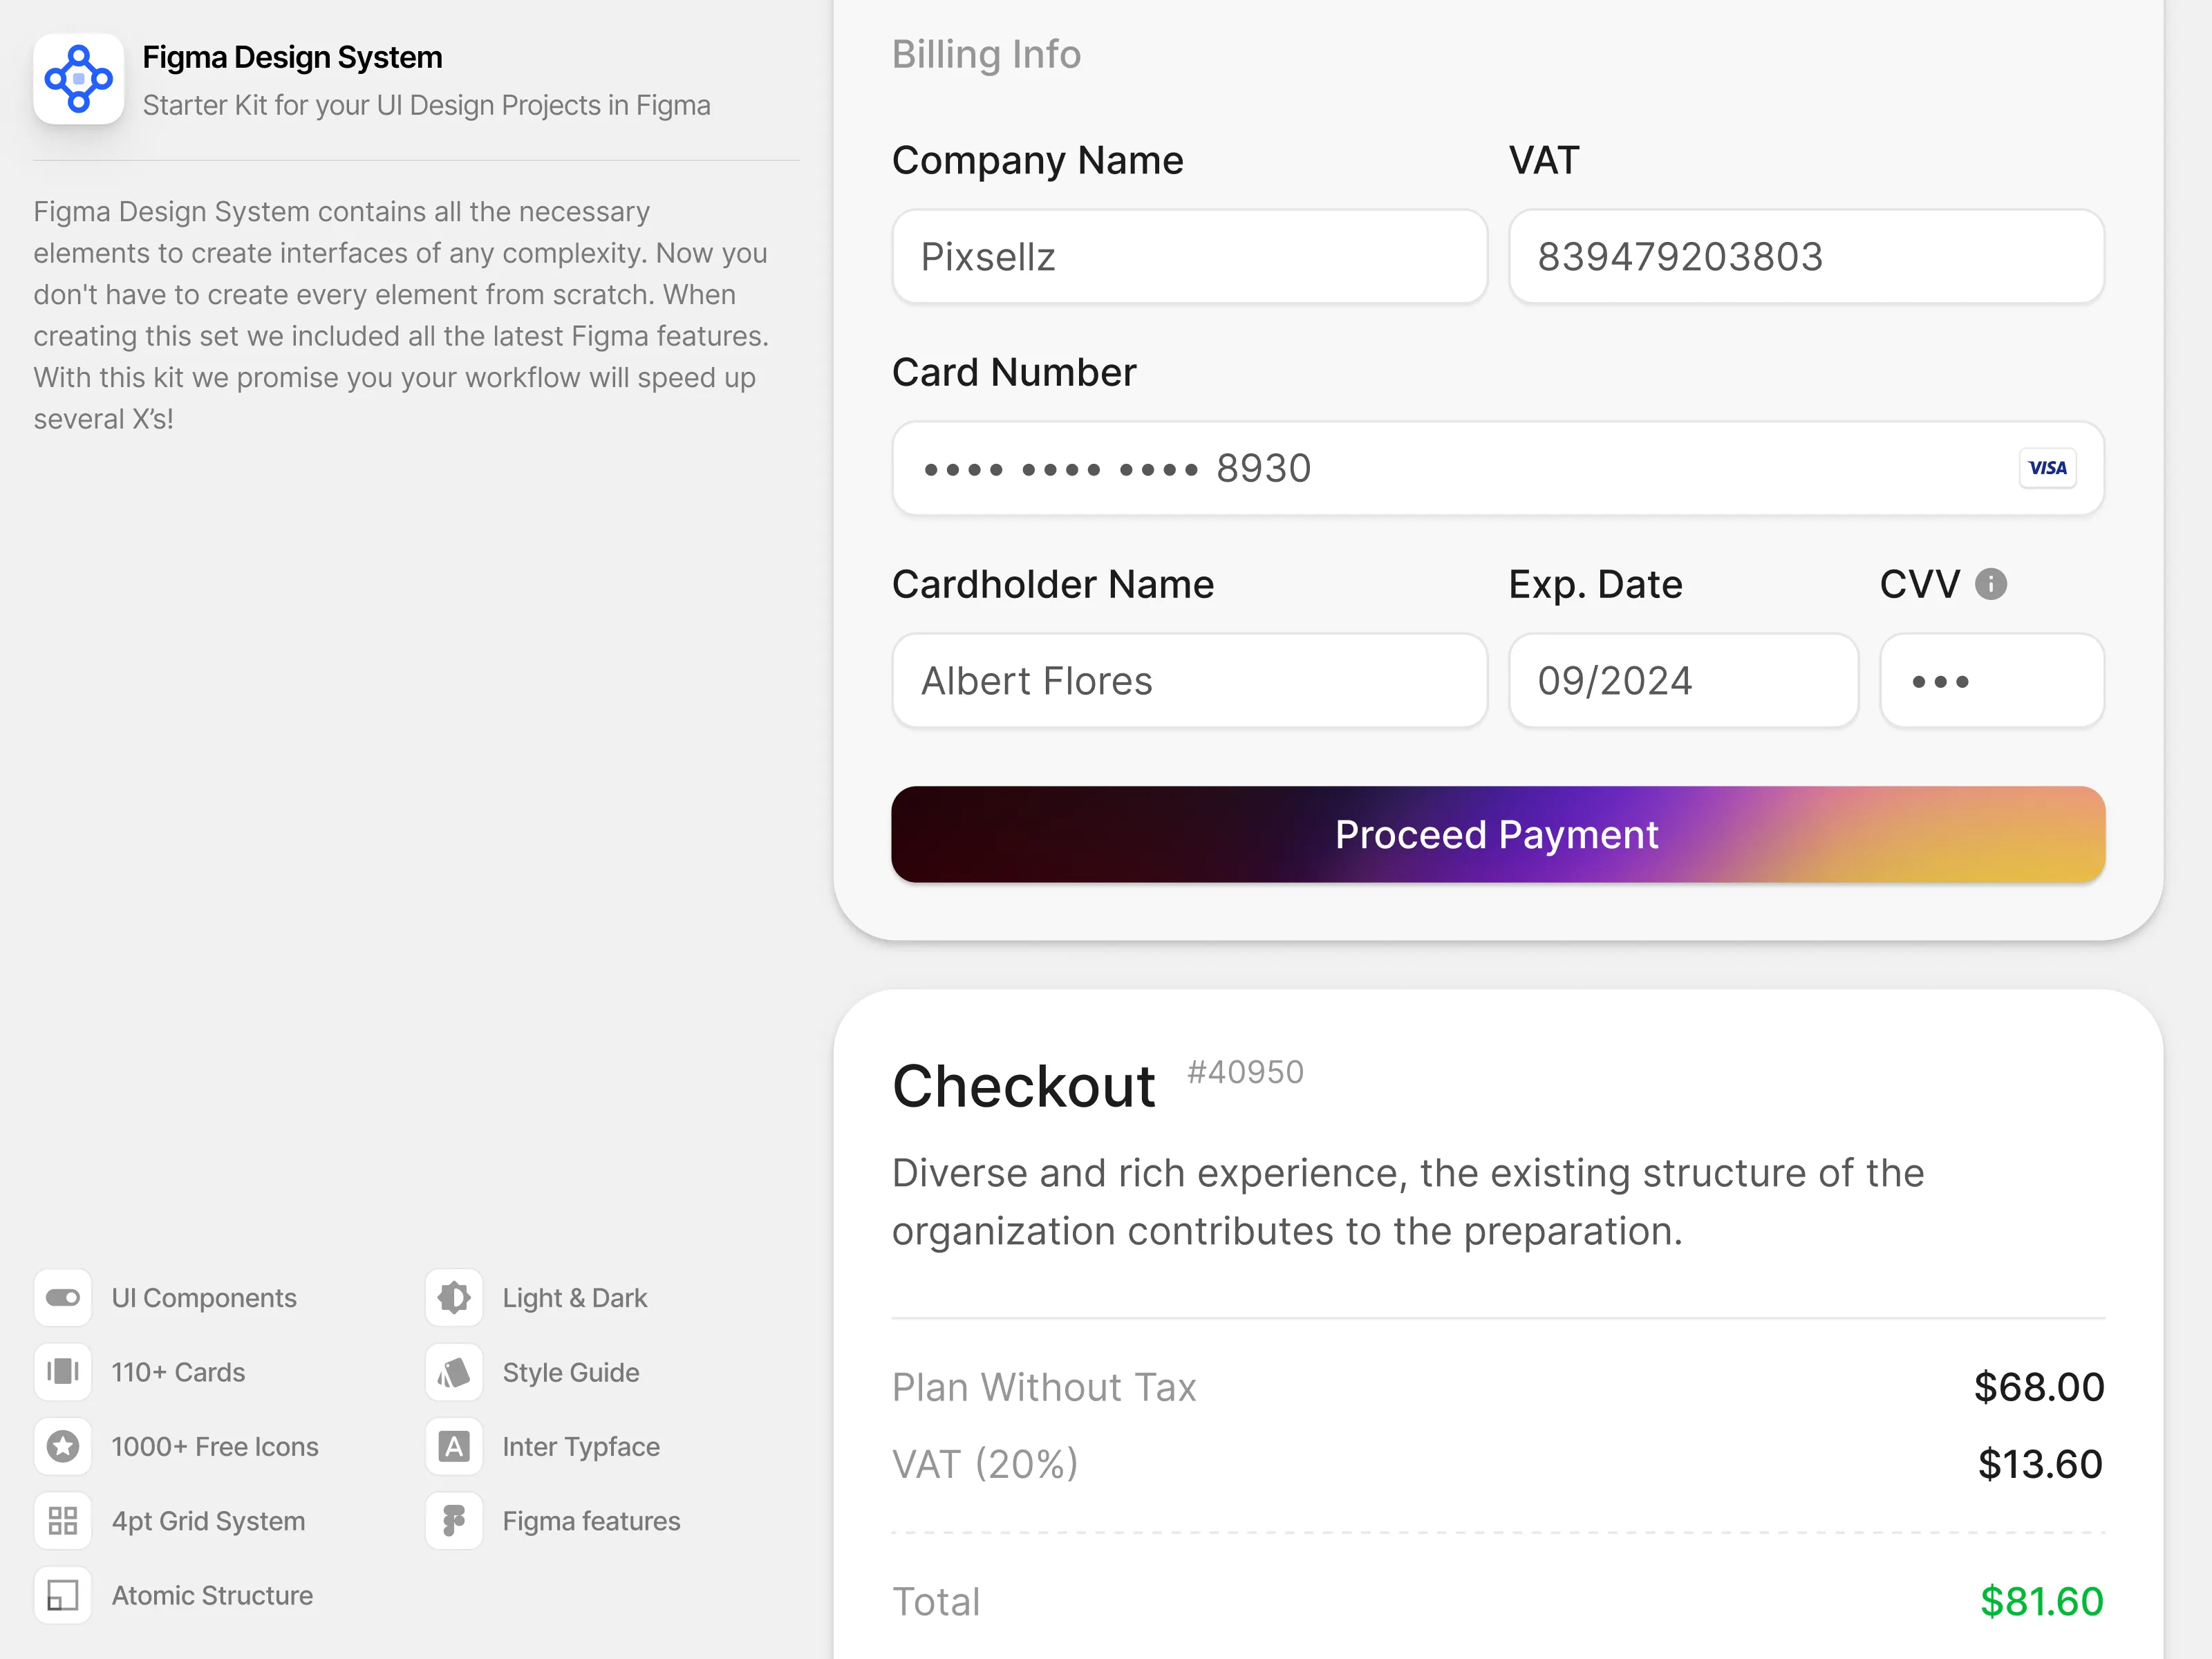Click the 110+ Cards label

pyautogui.click(x=178, y=1372)
